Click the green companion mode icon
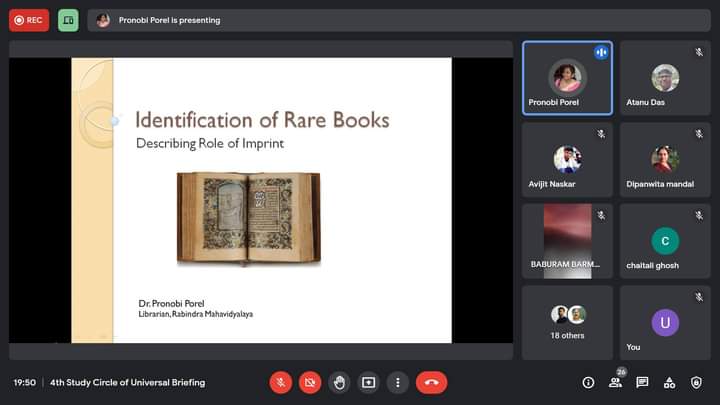The image size is (720, 405). [x=68, y=20]
